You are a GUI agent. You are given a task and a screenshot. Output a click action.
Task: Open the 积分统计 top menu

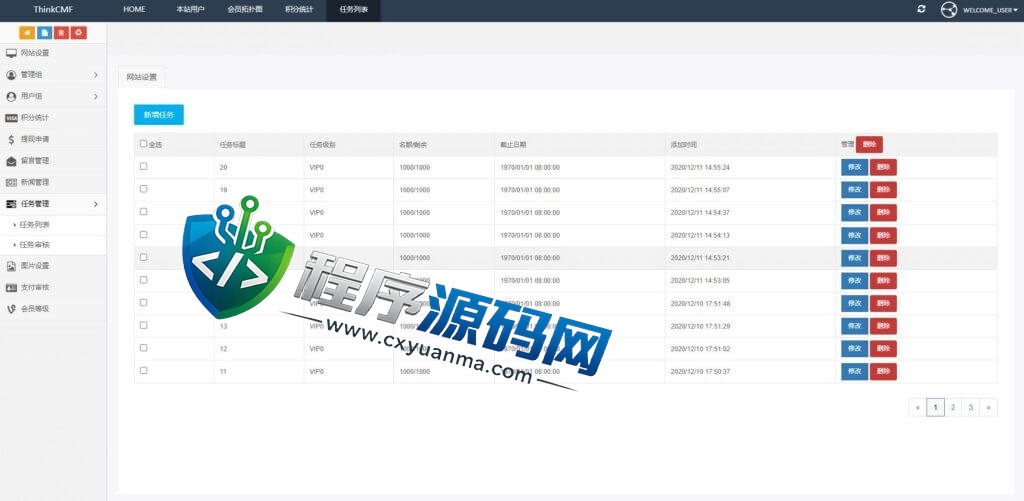pyautogui.click(x=299, y=10)
